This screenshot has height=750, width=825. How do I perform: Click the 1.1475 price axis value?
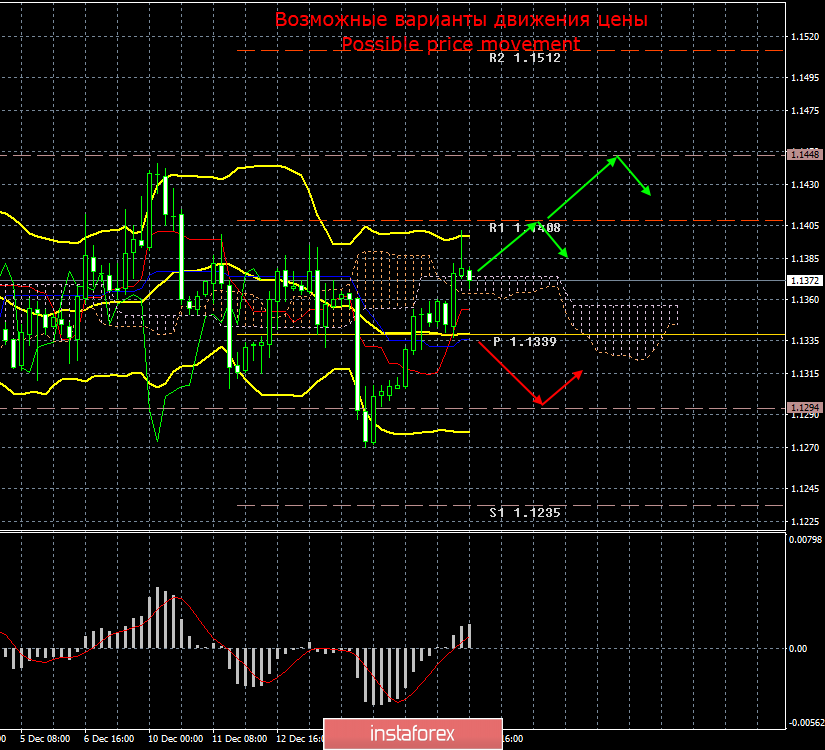click(805, 111)
